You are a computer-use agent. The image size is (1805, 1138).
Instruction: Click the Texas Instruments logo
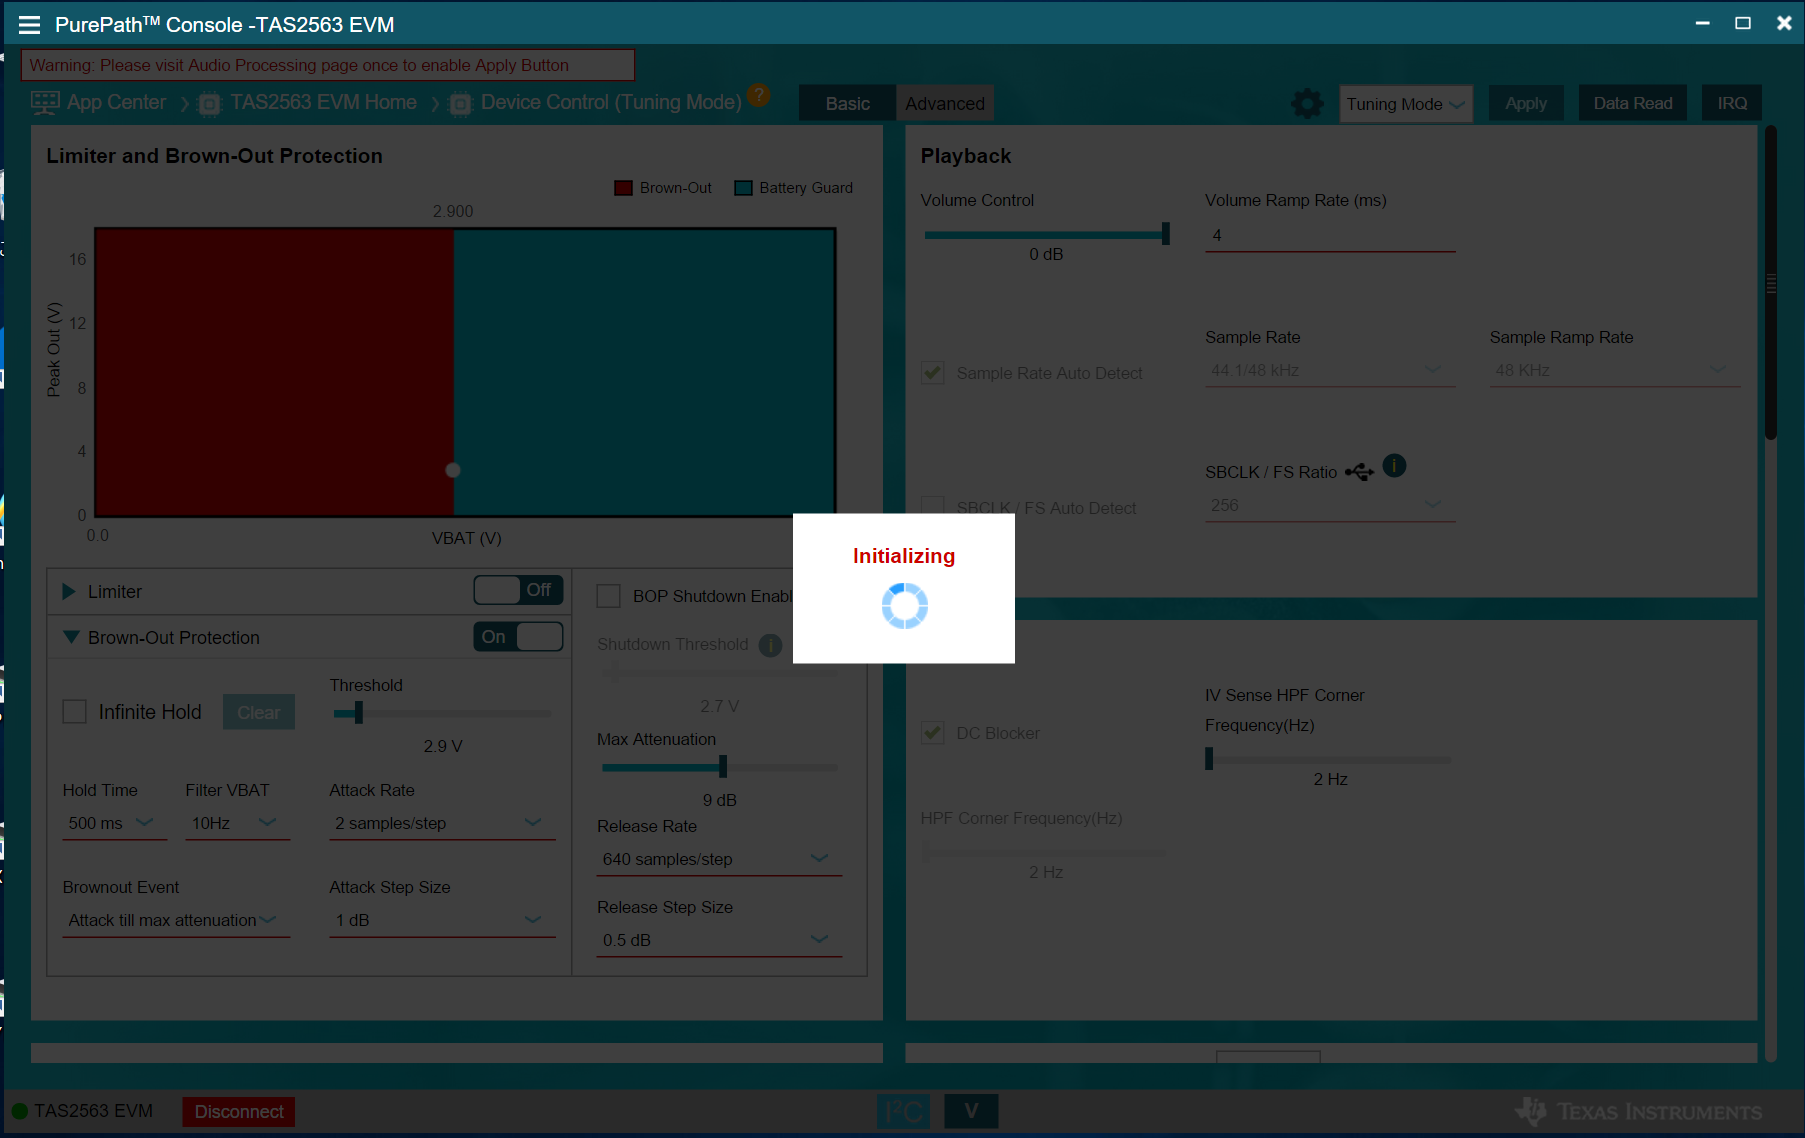(x=1638, y=1111)
